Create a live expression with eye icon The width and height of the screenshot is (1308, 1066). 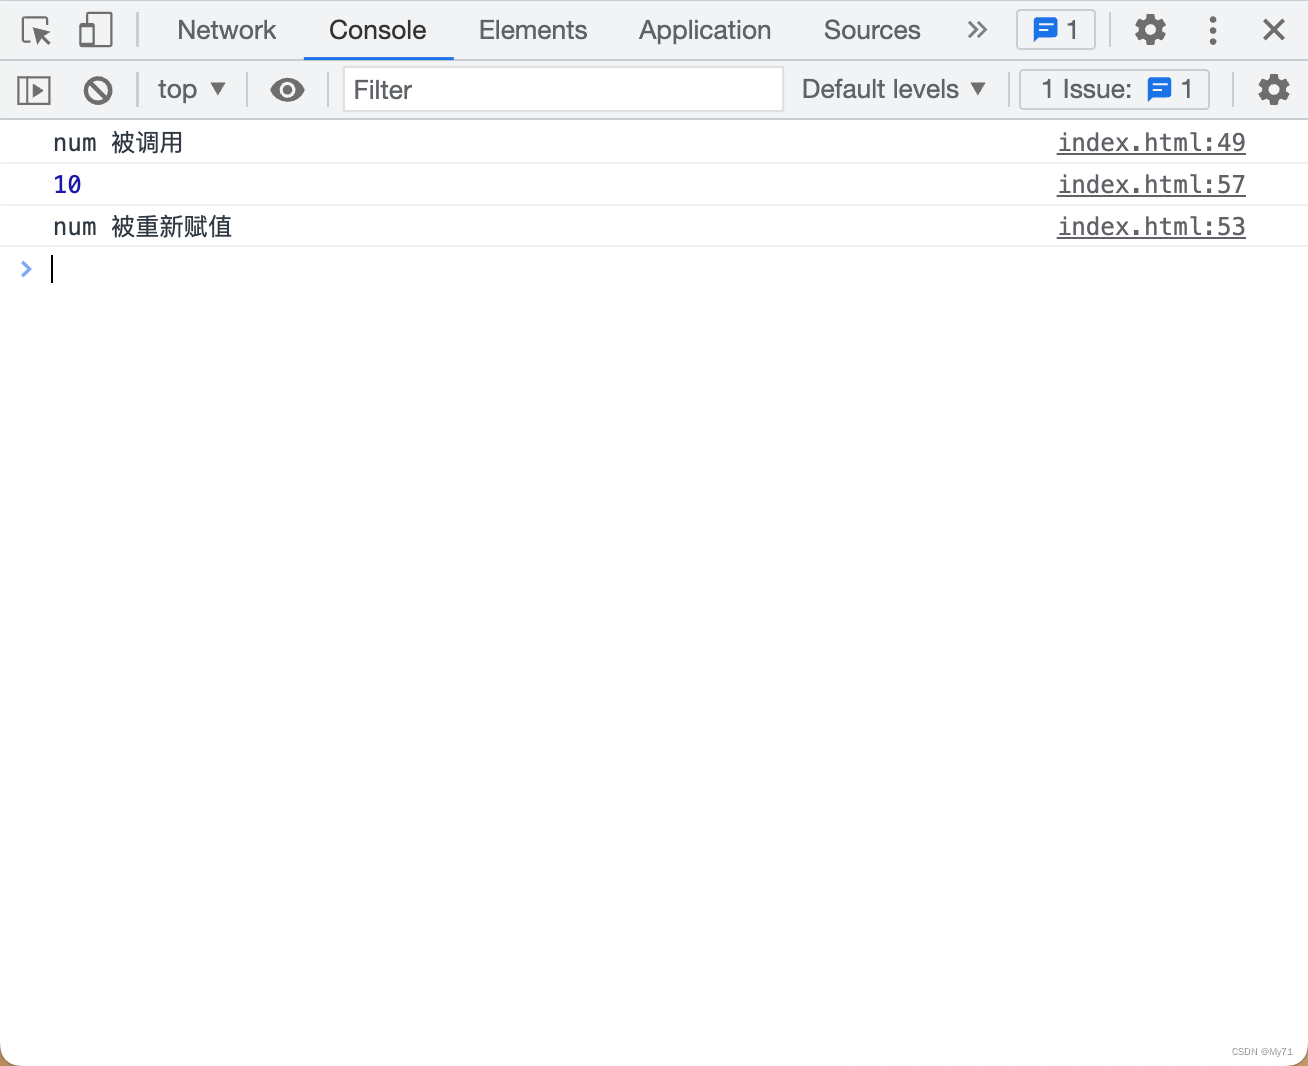click(287, 90)
